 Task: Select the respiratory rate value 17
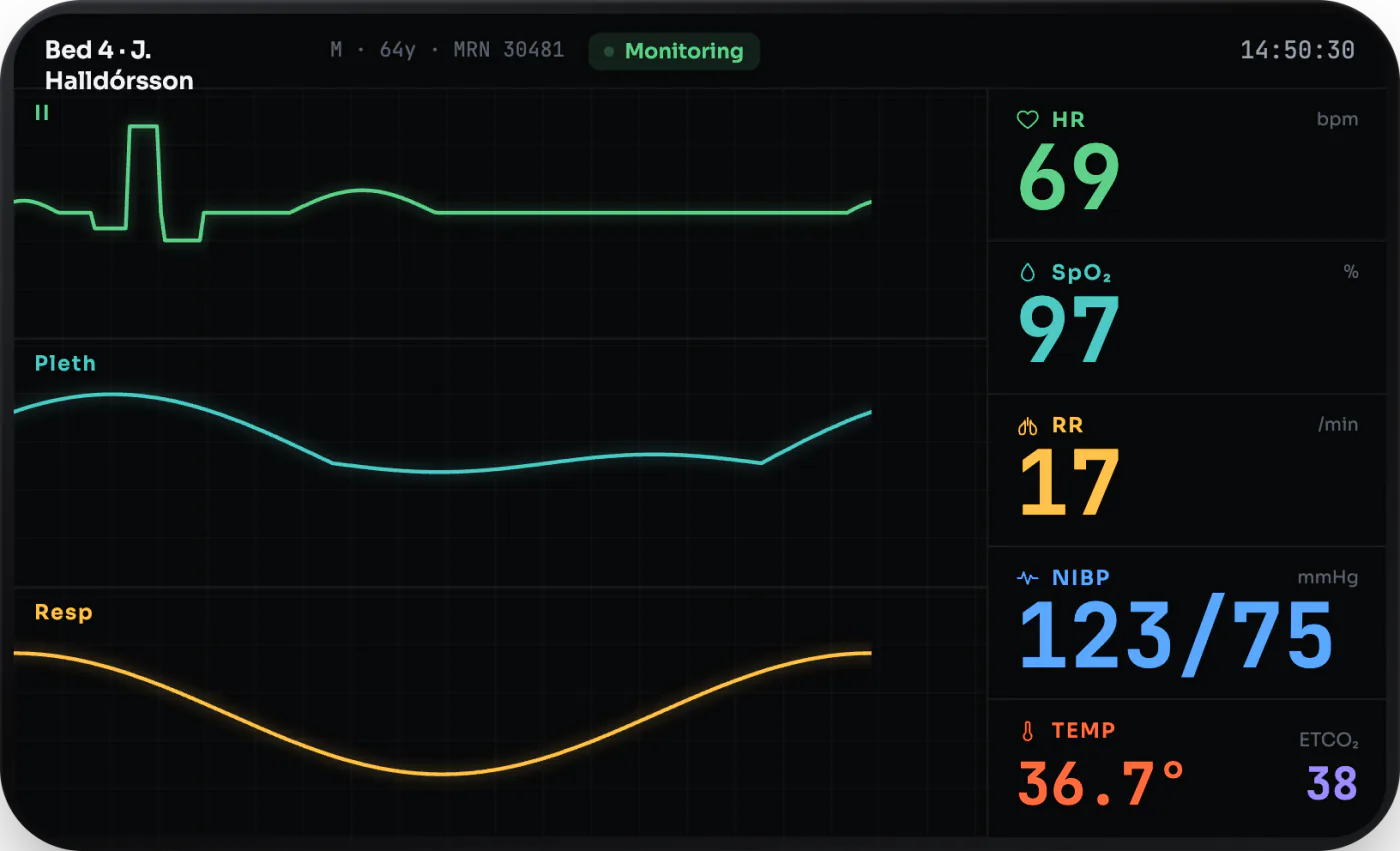(1069, 483)
